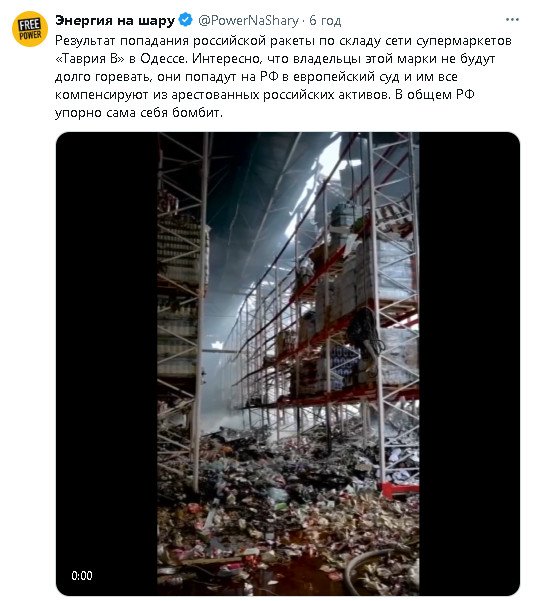535x601 pixels.
Task: Open the tweet via the 6 год timestamp
Action: [325, 20]
